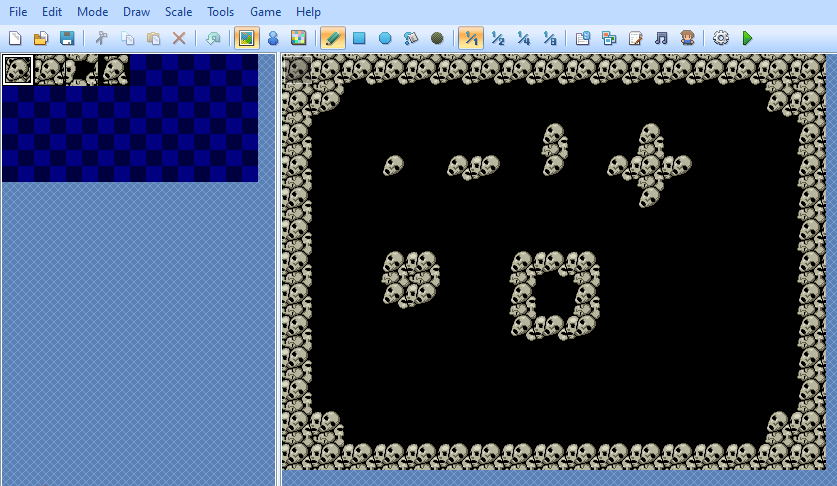Create a new project with the blank page icon
Viewport: 837px width, 486px height.
pyautogui.click(x=15, y=38)
